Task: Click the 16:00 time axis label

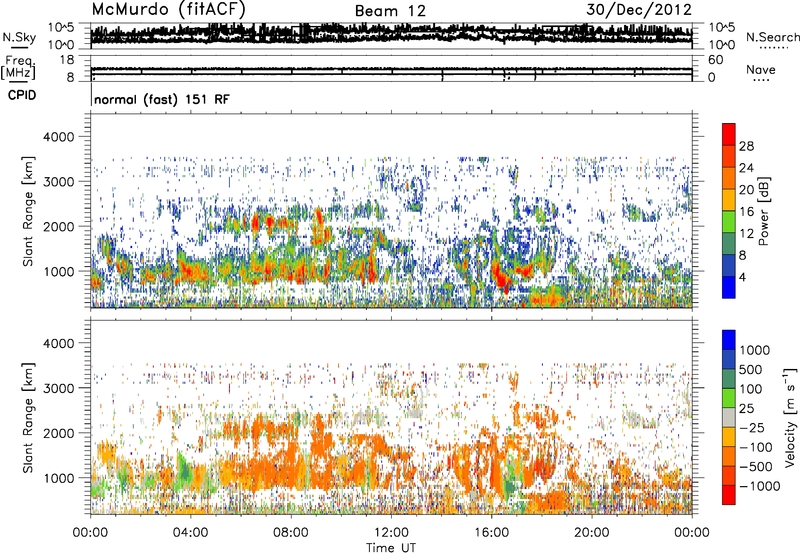Action: coord(491,533)
